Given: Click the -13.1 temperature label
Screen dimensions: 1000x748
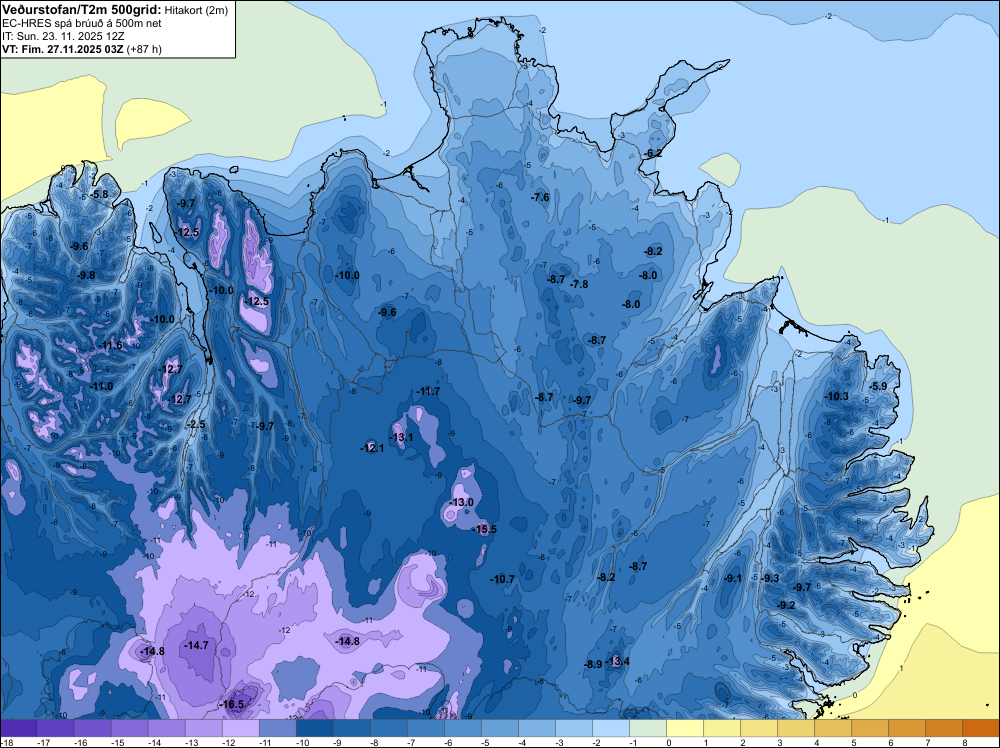Looking at the screenshot, I should [x=401, y=437].
